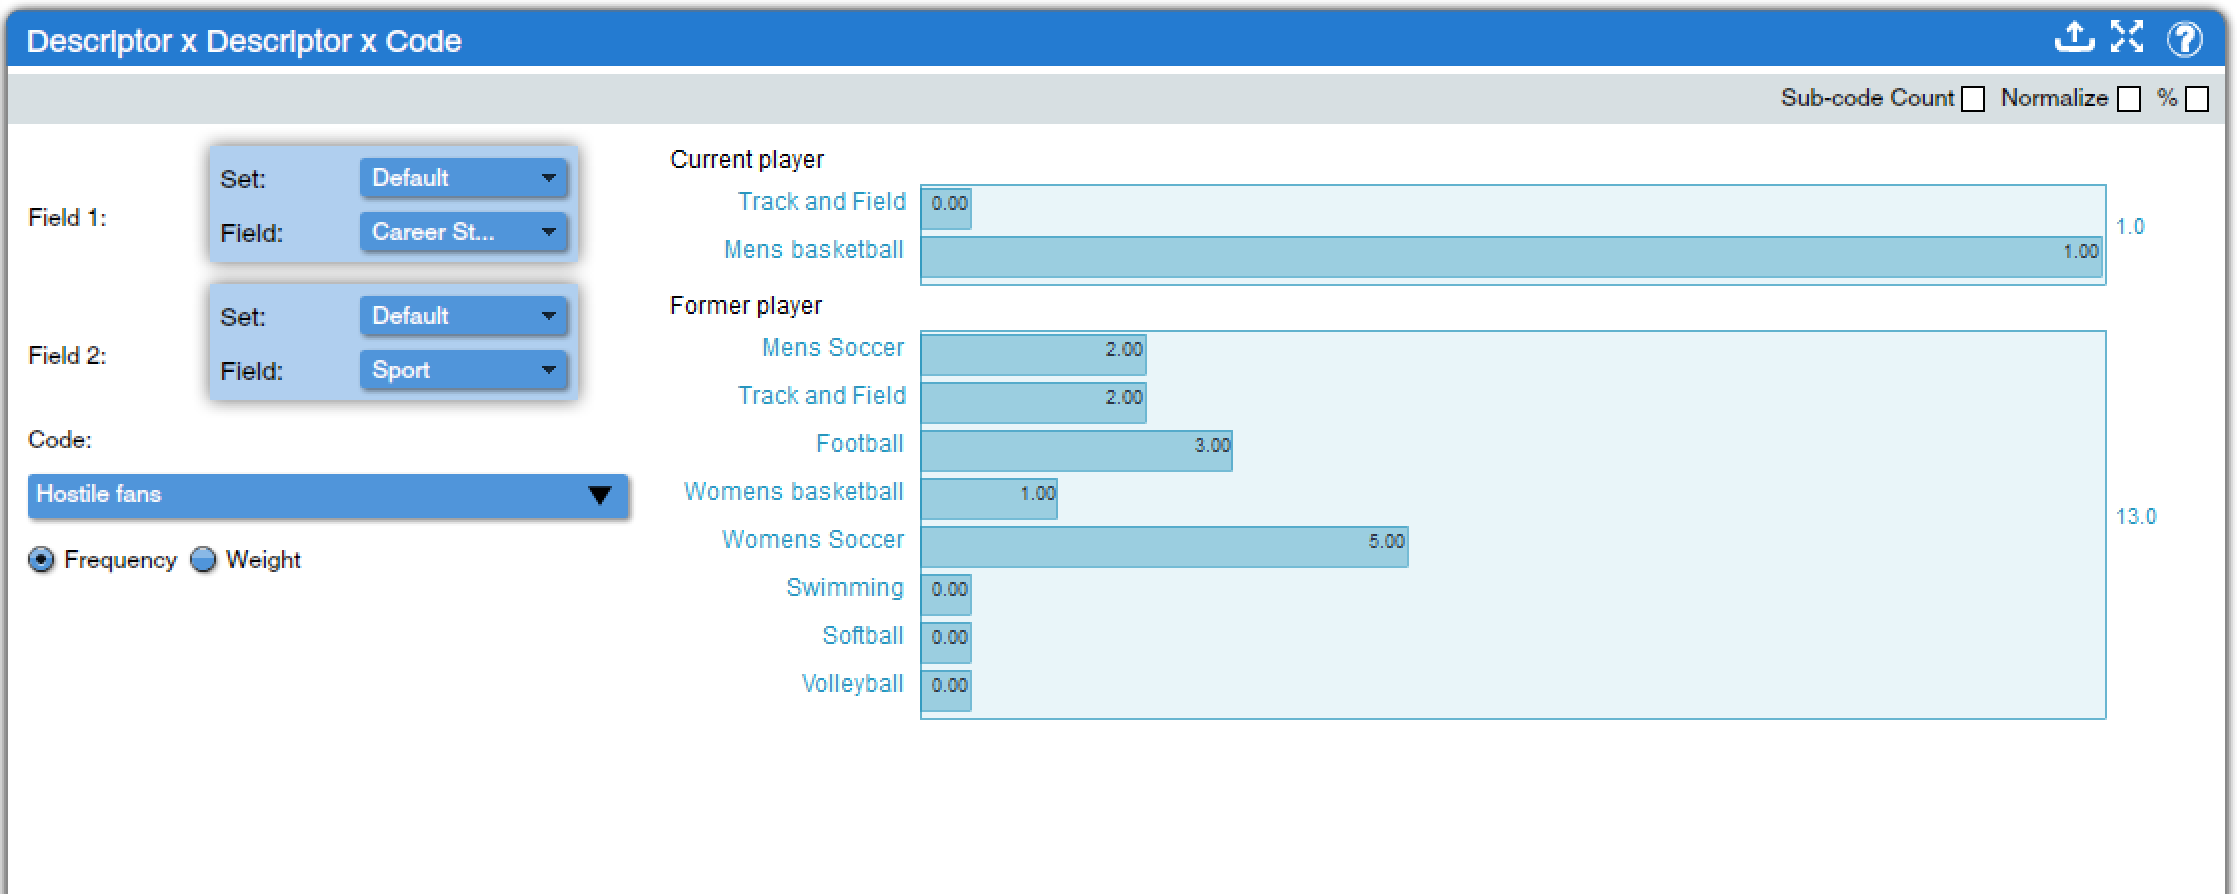Open the help question mark icon
Screen dimensions: 2238x894
click(2184, 39)
